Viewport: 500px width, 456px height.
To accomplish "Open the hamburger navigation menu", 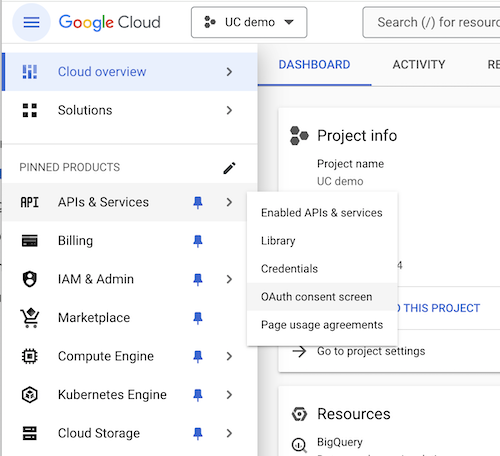I will pos(31,22).
